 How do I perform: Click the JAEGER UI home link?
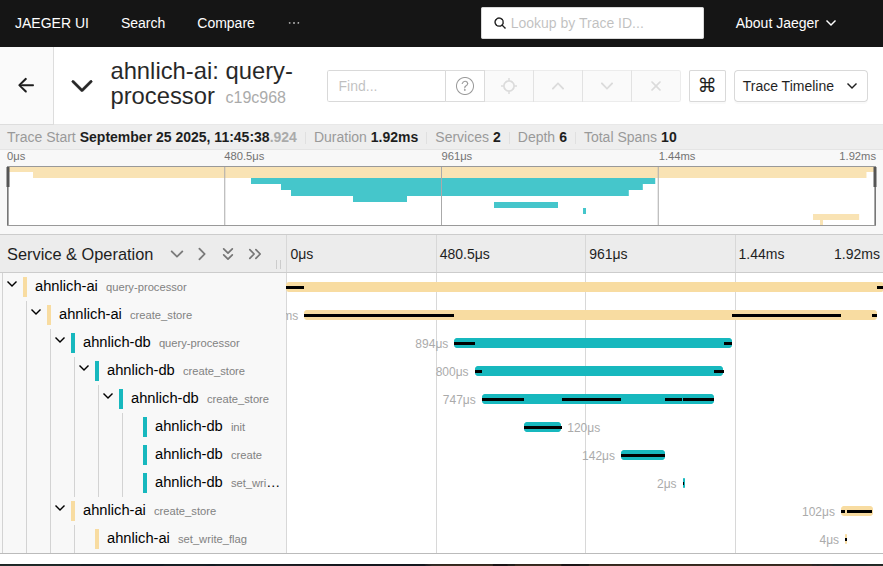[x=52, y=23]
